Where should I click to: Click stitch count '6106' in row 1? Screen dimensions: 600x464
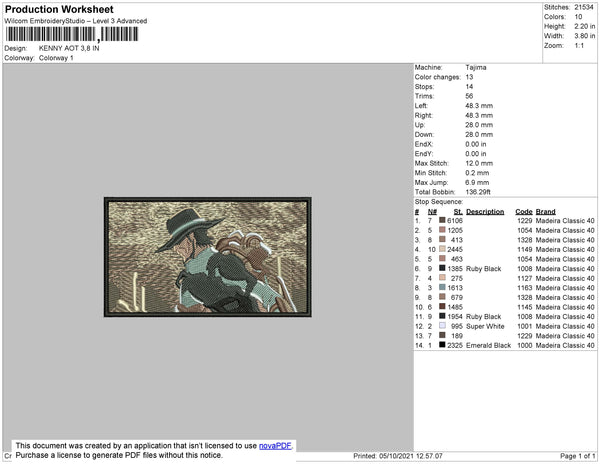click(455, 221)
